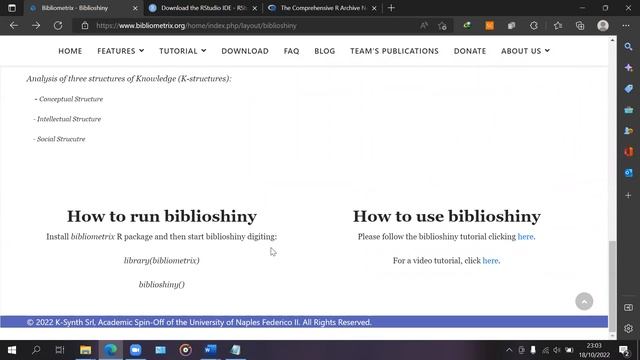The height and width of the screenshot is (360, 640).
Task: Open browser extensions puzzle menu
Action: pos(534,25)
